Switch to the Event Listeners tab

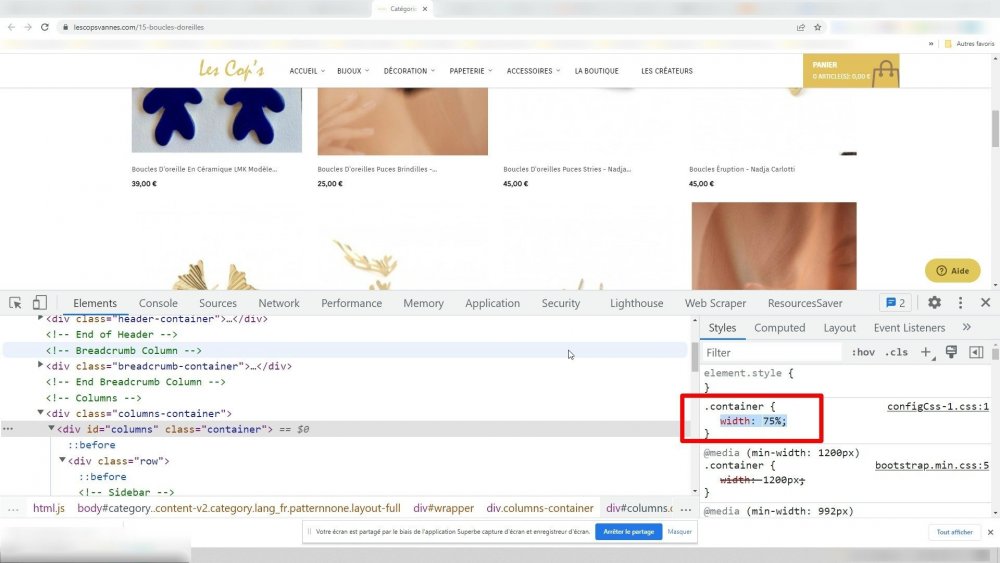tap(909, 328)
